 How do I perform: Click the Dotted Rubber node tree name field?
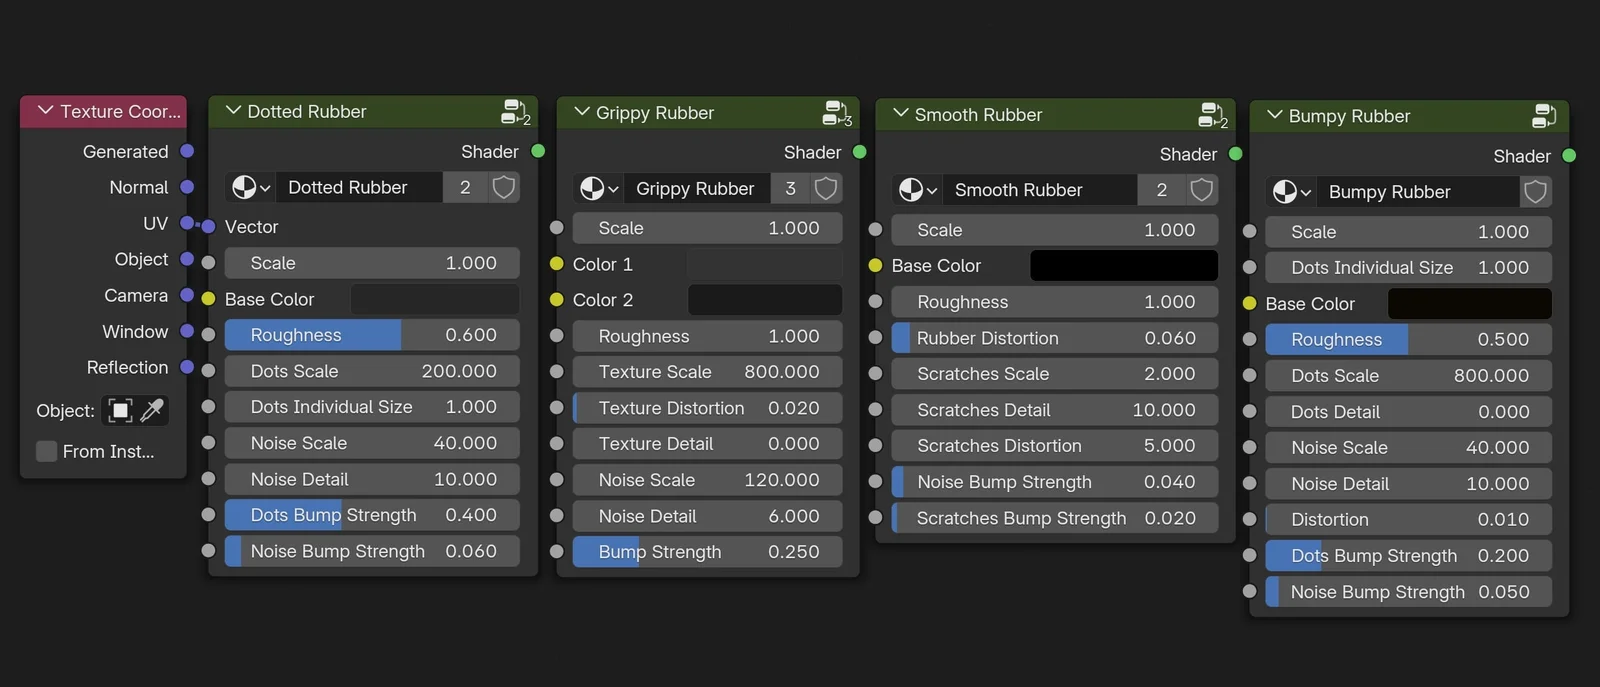point(359,187)
